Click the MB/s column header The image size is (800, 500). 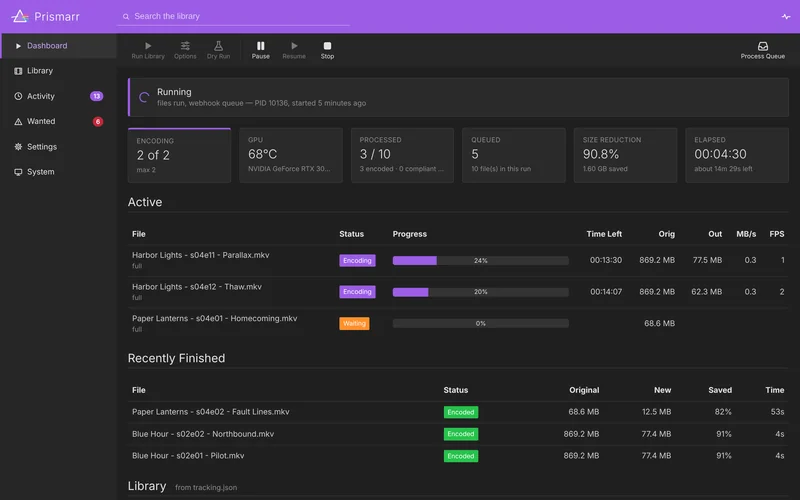pos(746,234)
